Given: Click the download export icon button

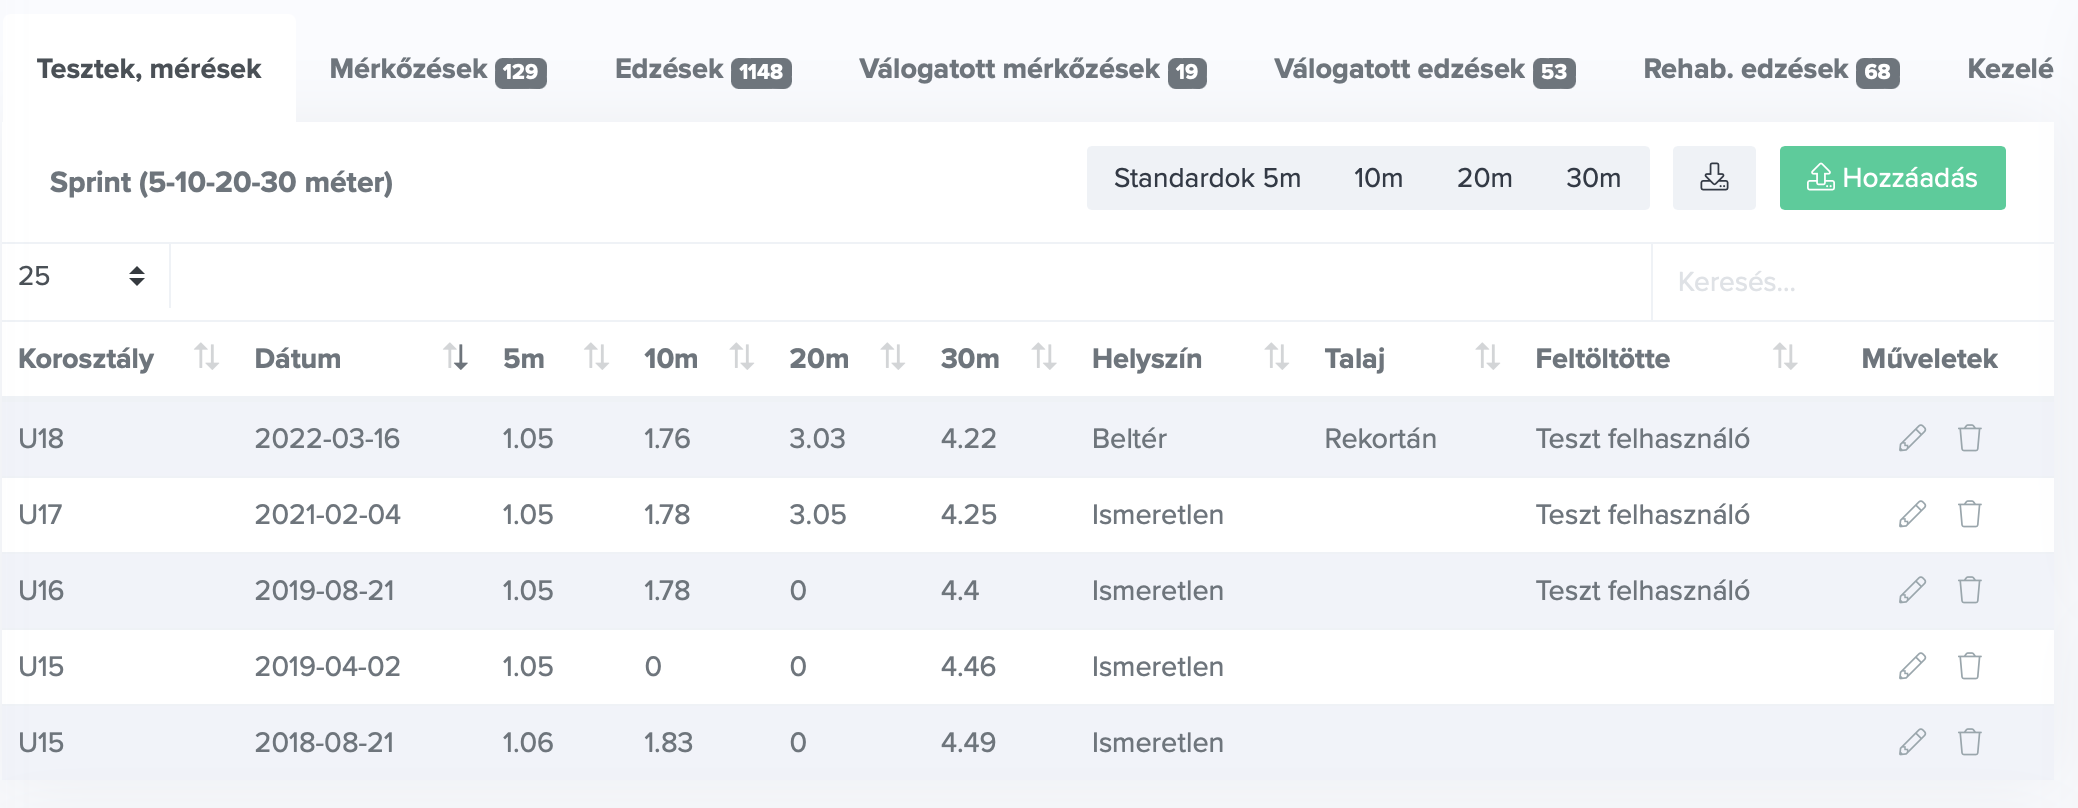Looking at the screenshot, I should pos(1714,178).
